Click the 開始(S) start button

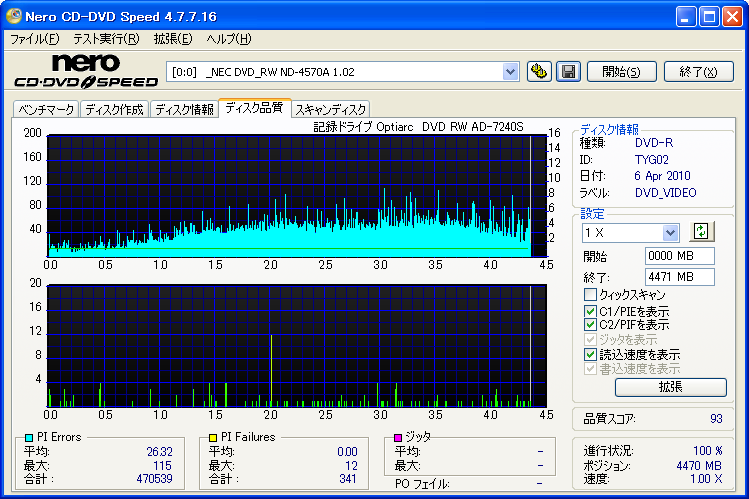pos(621,72)
